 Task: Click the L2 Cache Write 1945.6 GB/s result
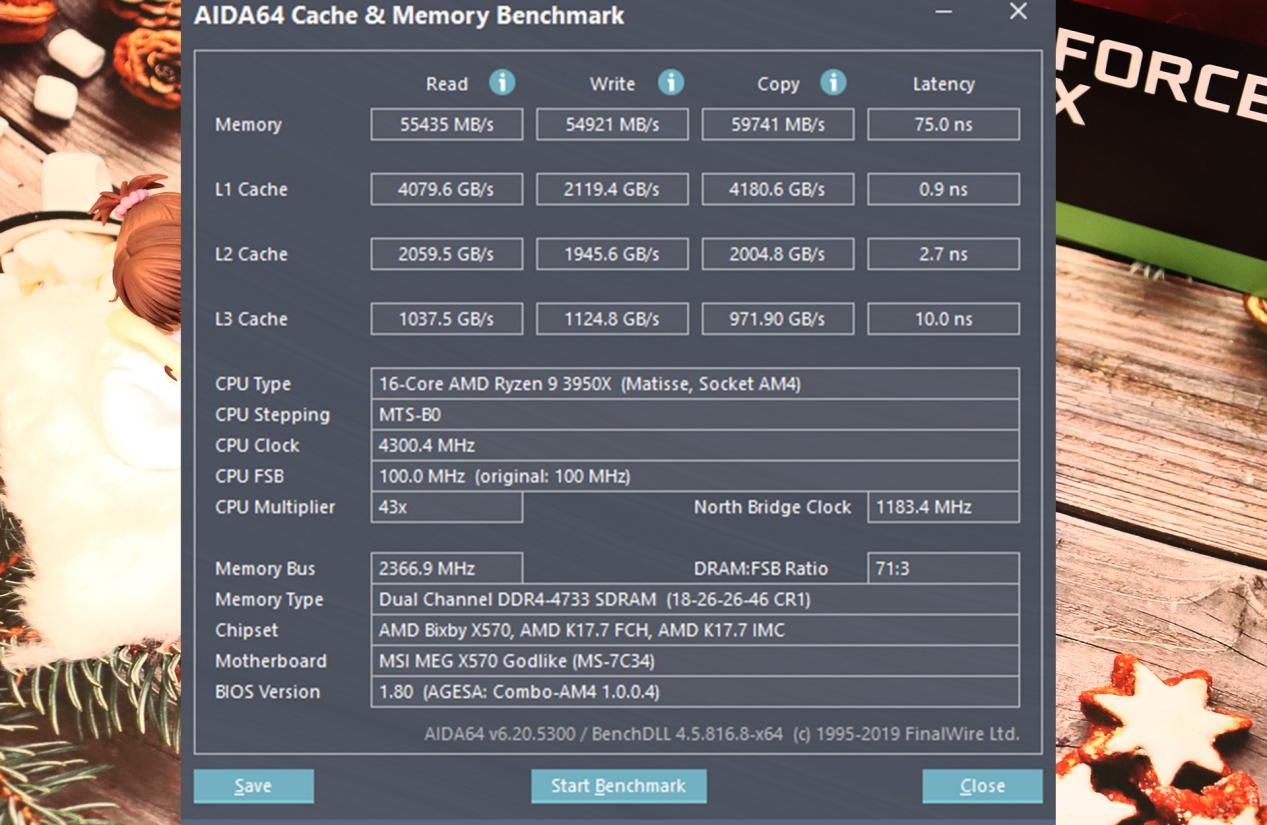[612, 254]
